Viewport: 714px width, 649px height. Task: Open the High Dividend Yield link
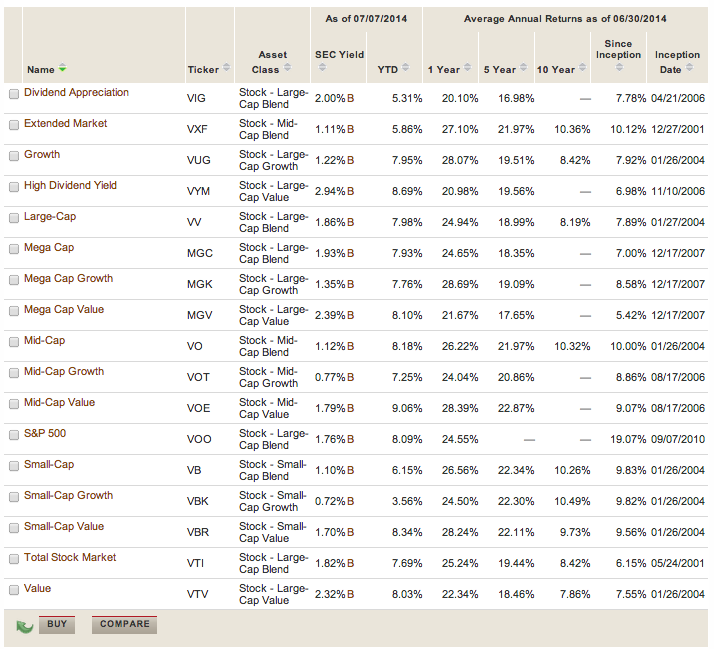tap(71, 185)
